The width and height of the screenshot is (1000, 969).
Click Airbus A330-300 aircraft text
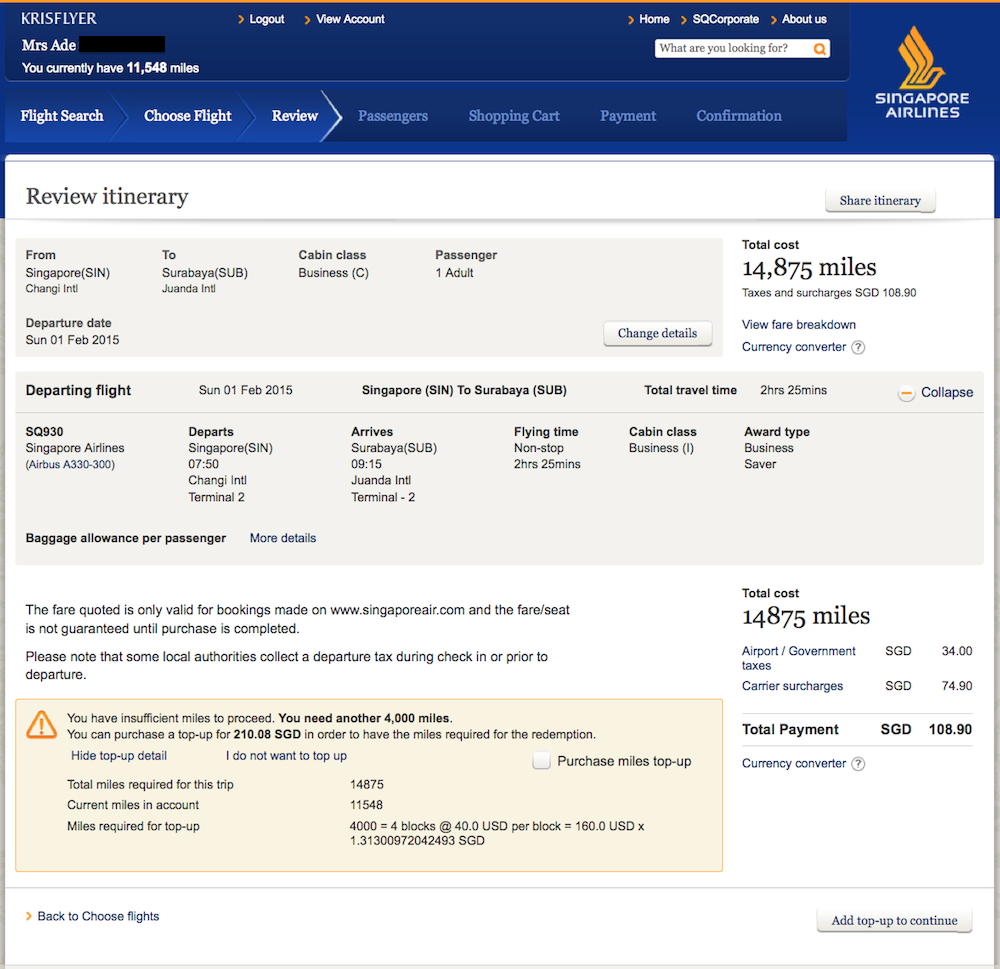coord(70,464)
